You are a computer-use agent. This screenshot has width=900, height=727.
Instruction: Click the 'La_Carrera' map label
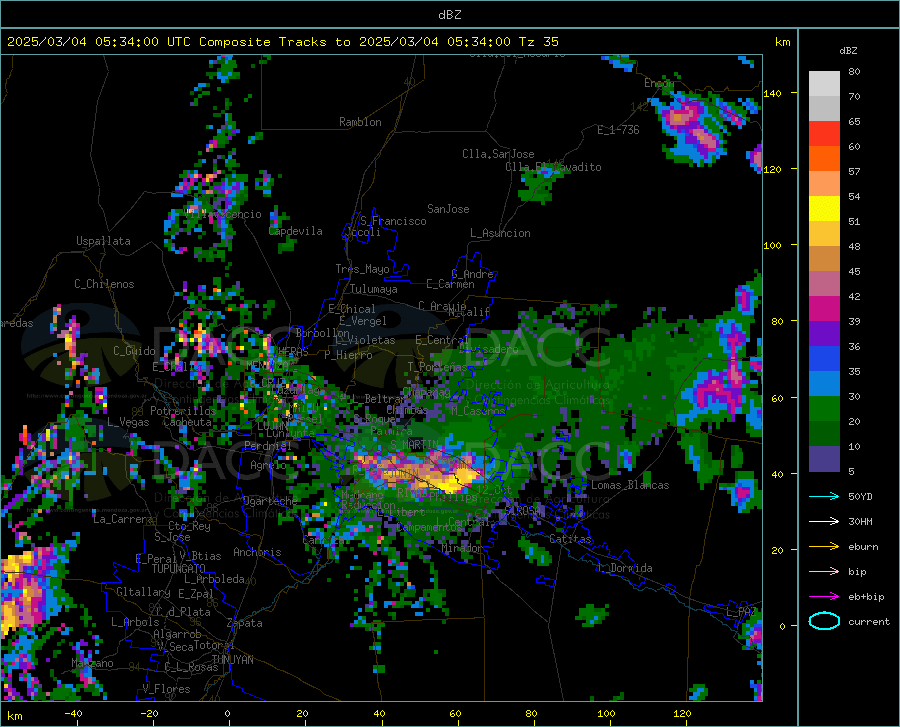coord(123,519)
